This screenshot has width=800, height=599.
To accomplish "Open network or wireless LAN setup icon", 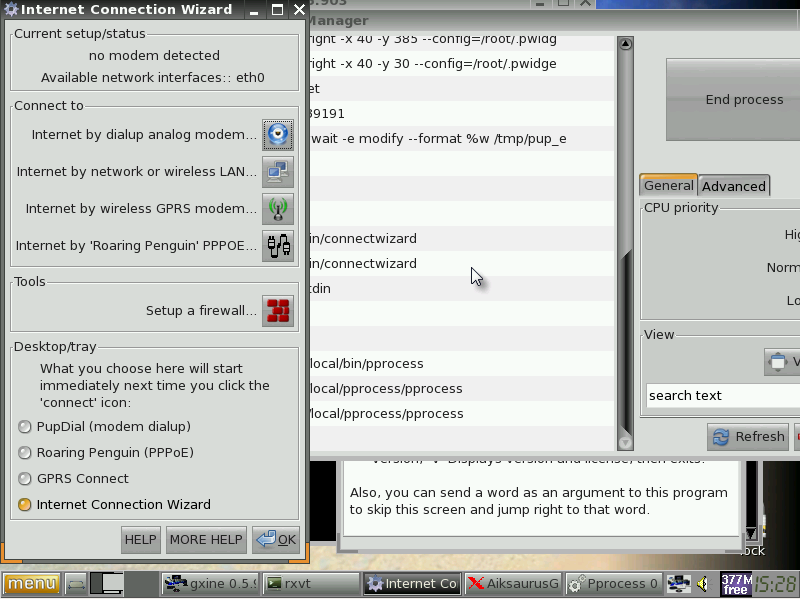I will [x=278, y=172].
